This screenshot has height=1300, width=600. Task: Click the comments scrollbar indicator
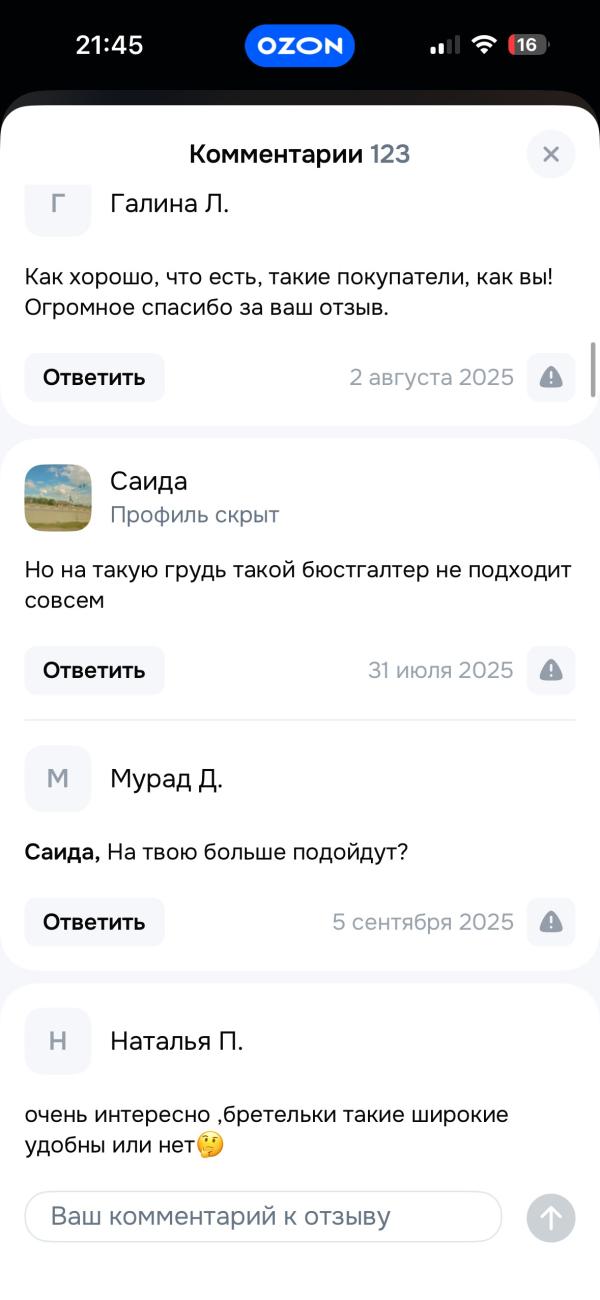(x=593, y=368)
